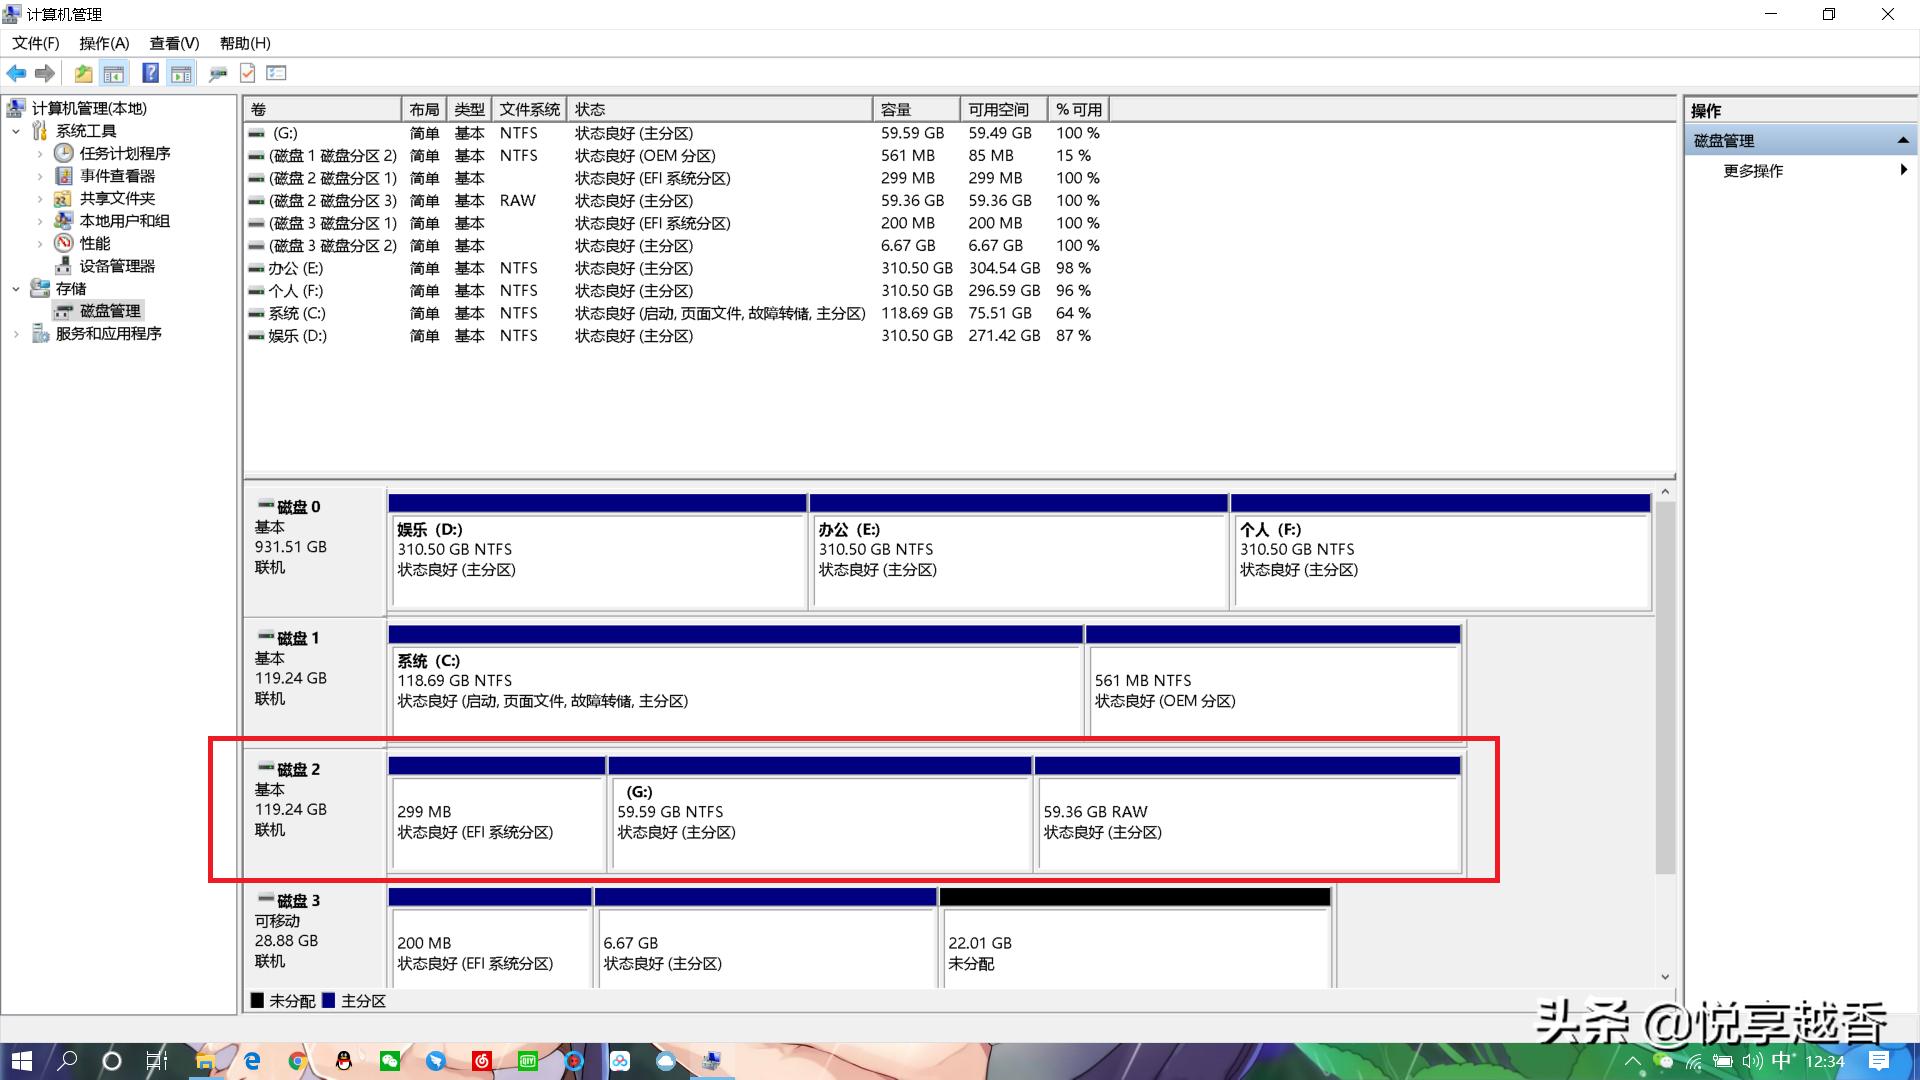This screenshot has height=1080, width=1920.
Task: Click the forward navigation arrow icon
Action: click(x=45, y=73)
